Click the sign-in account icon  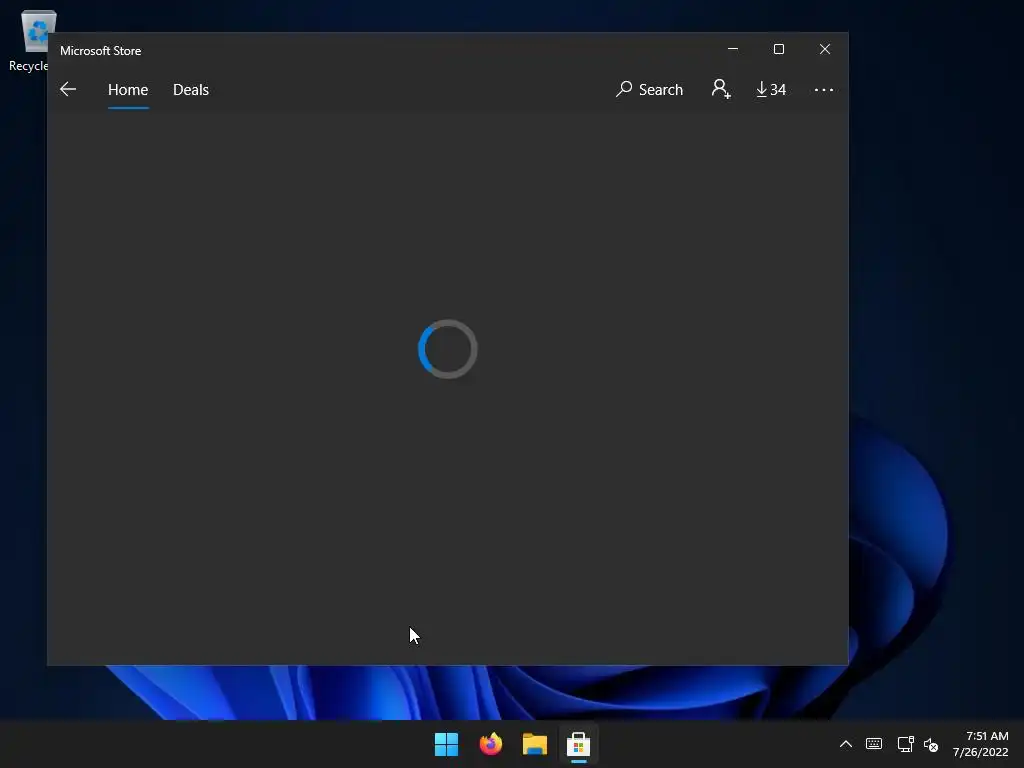coord(721,89)
